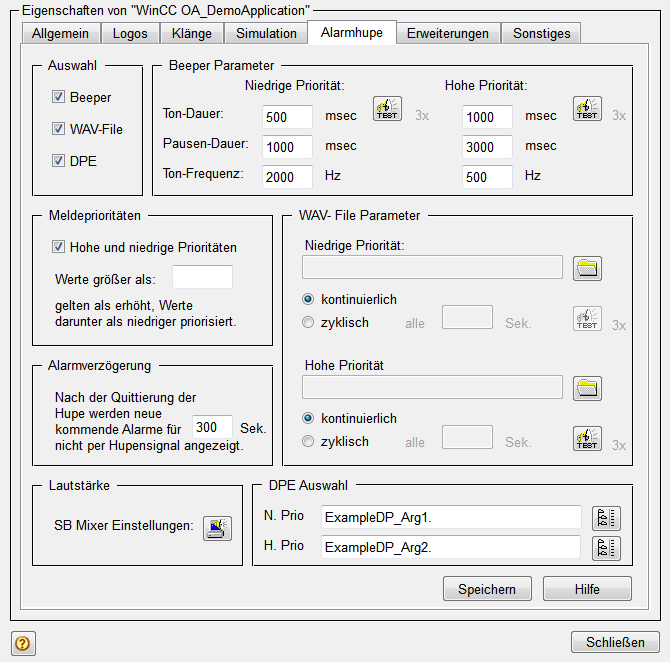Test the low priority WAV file
The width and height of the screenshot is (670, 662).
coord(587,319)
